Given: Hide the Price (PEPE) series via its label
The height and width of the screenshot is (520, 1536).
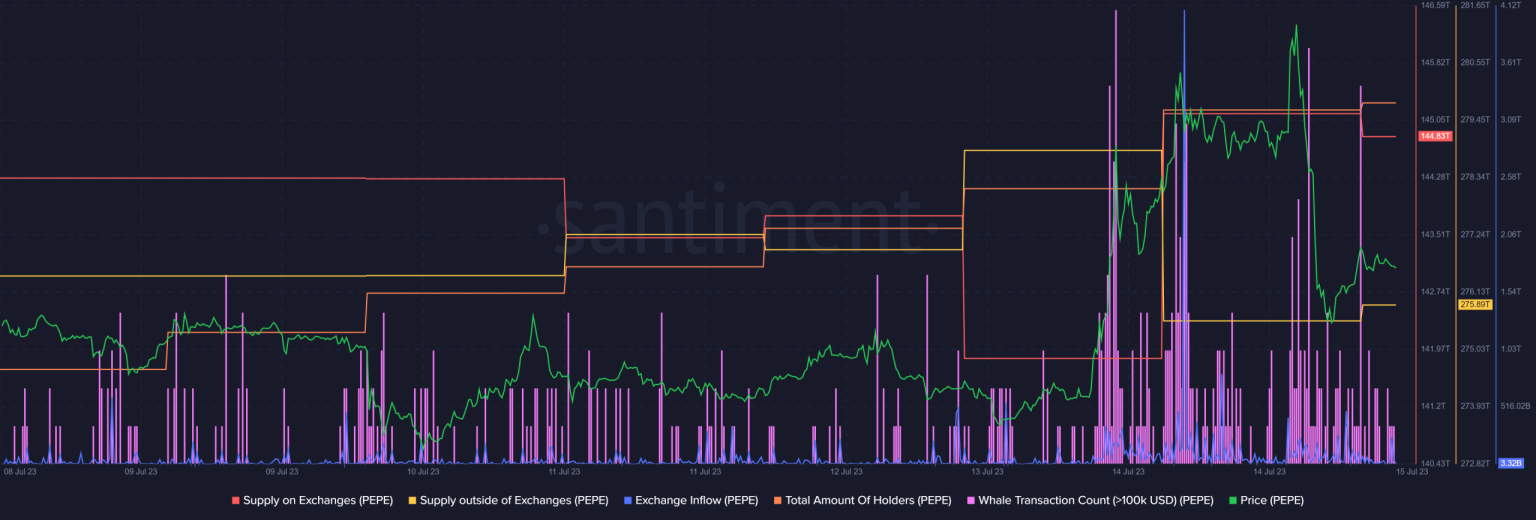Looking at the screenshot, I should tap(1273, 500).
